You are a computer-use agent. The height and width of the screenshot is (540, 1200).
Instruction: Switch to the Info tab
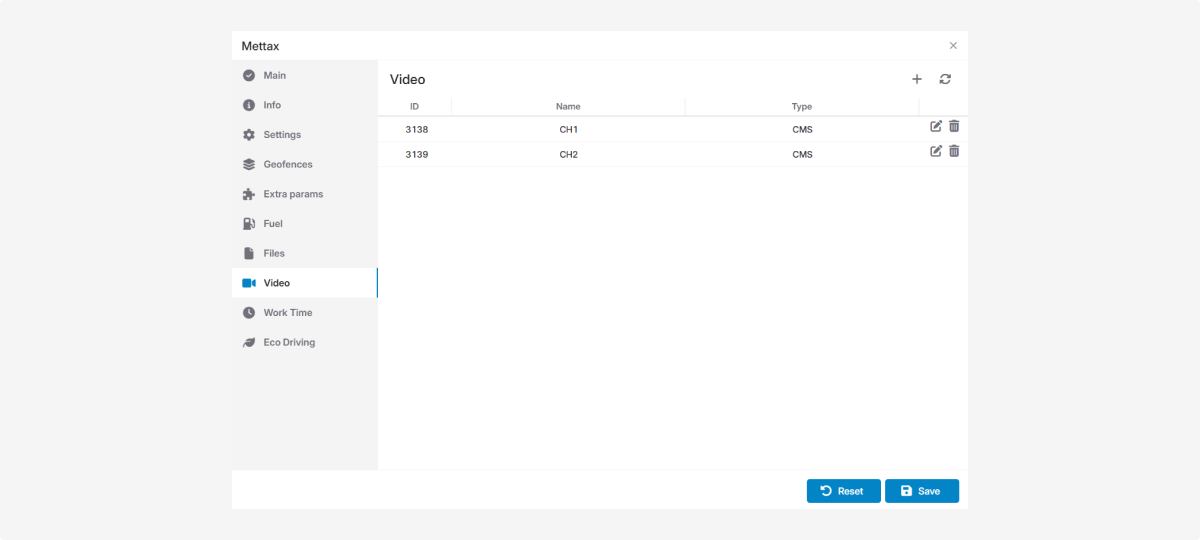[272, 105]
